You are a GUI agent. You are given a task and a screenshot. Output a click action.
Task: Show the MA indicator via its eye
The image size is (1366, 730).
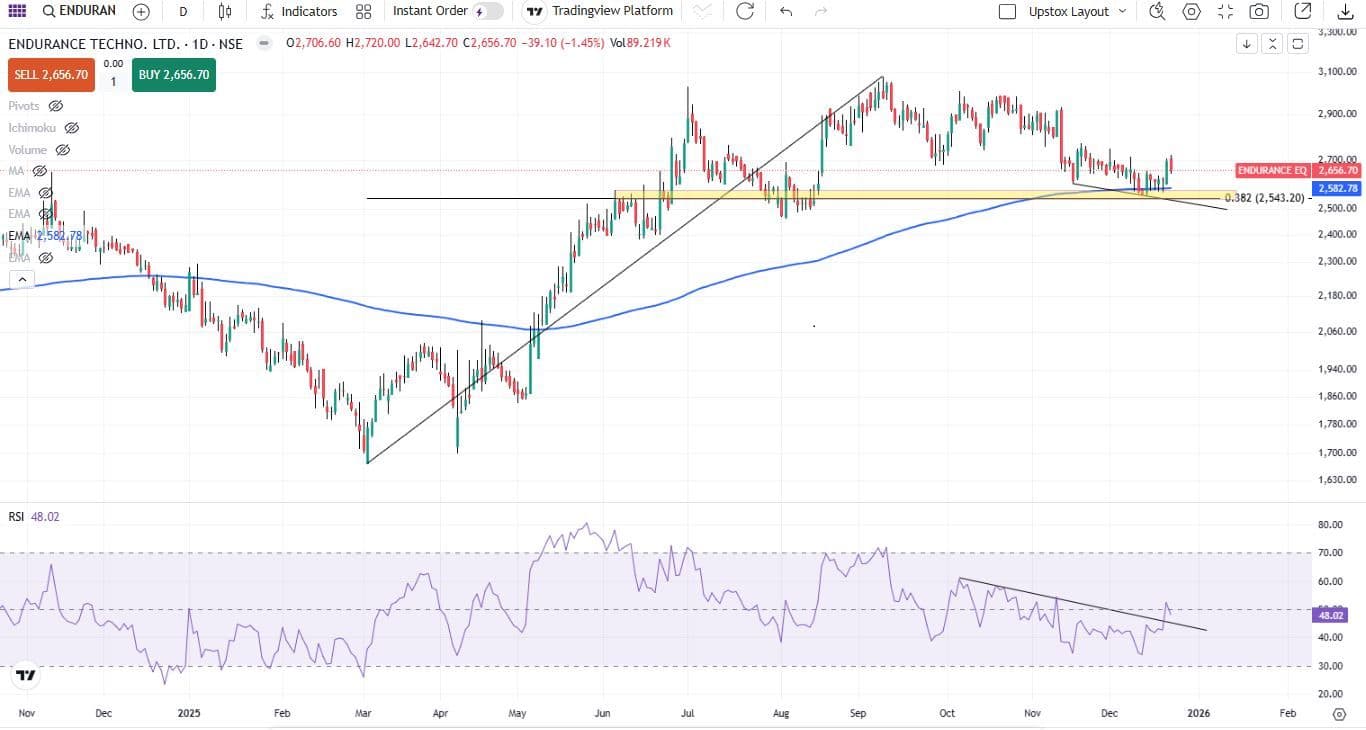40,171
